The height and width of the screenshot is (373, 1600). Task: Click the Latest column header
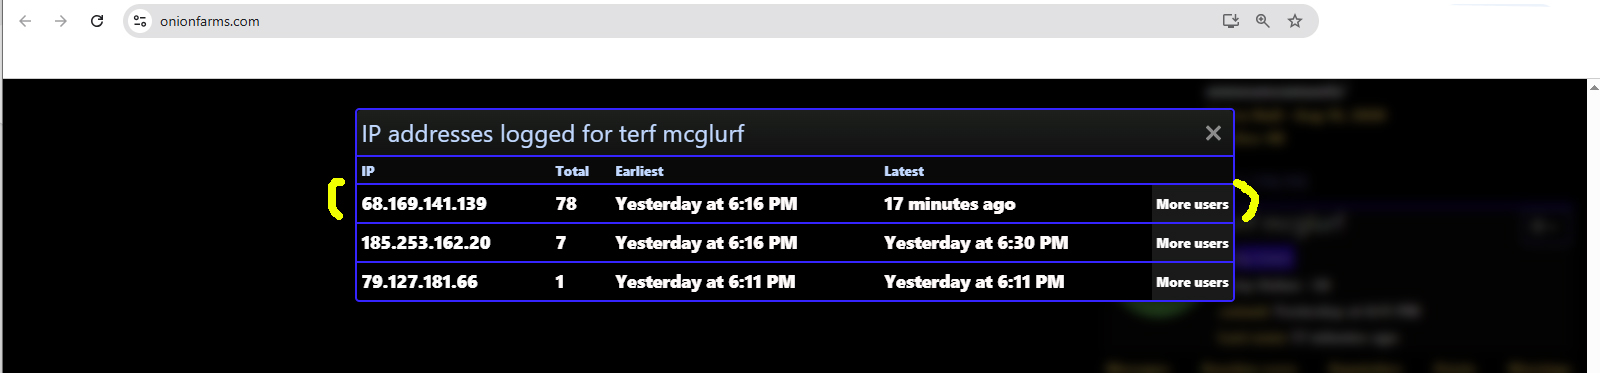click(904, 171)
